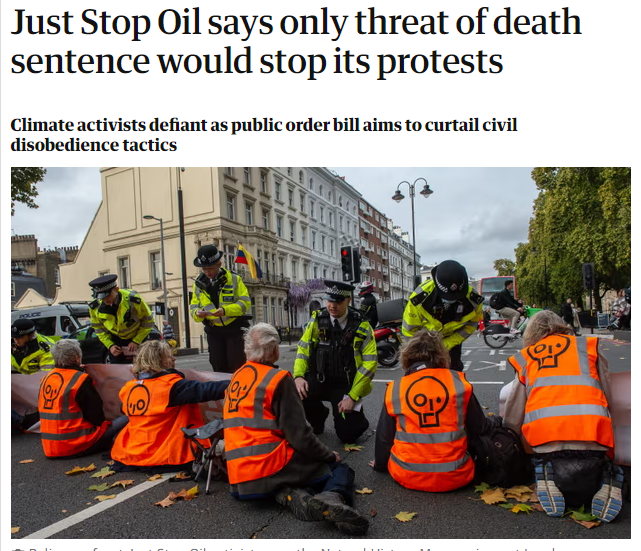Click the skull logo on the far-right kneeling protester's vest
This screenshot has height=551, width=641.
click(547, 351)
